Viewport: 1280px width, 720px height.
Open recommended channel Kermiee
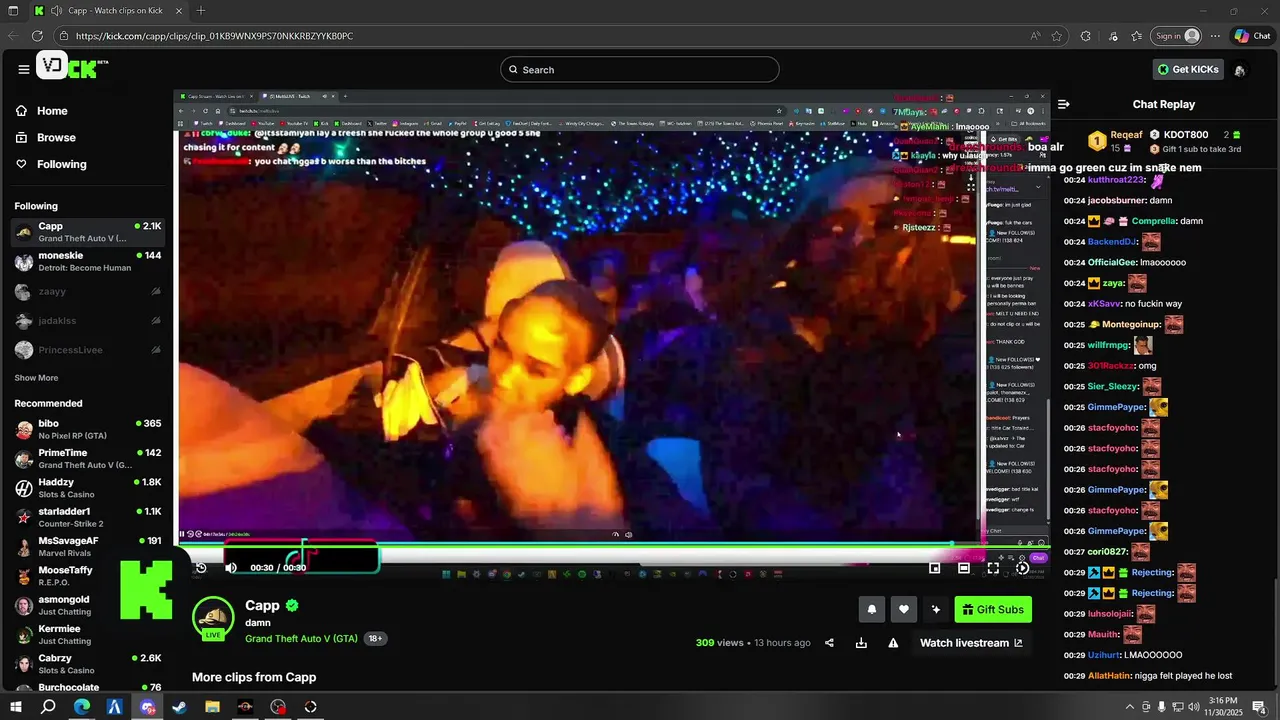click(88, 635)
